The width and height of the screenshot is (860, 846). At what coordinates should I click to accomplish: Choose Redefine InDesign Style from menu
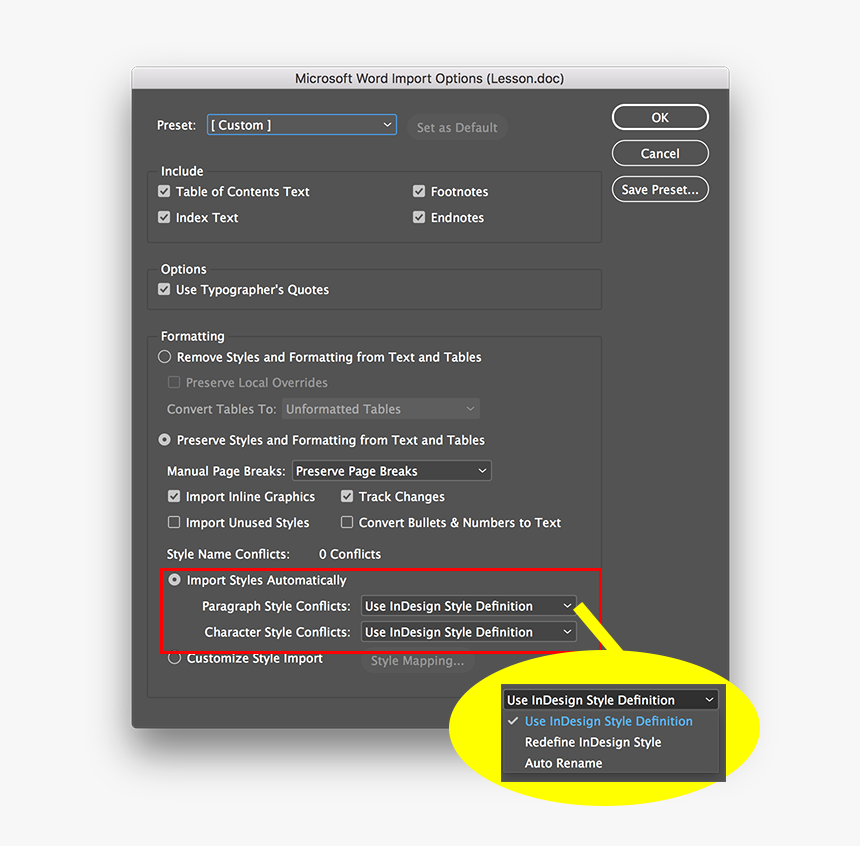(593, 742)
